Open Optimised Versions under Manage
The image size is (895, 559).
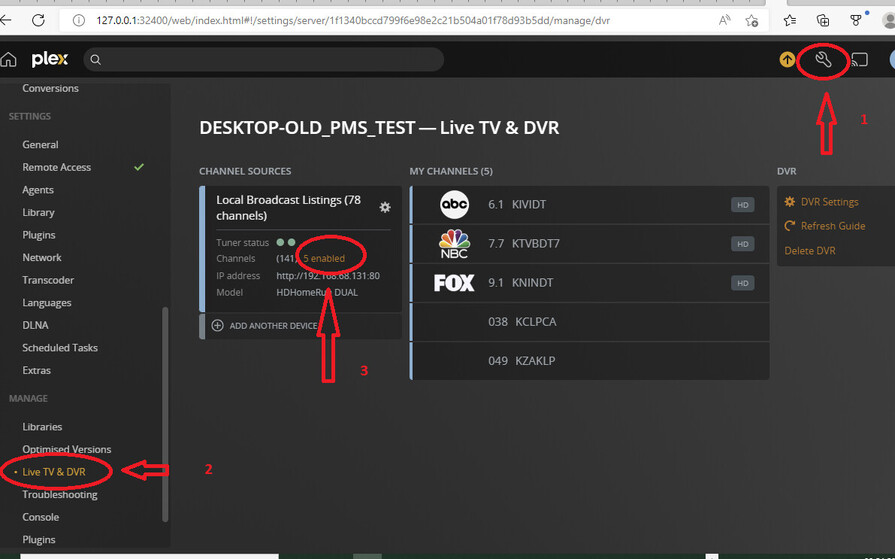point(67,449)
